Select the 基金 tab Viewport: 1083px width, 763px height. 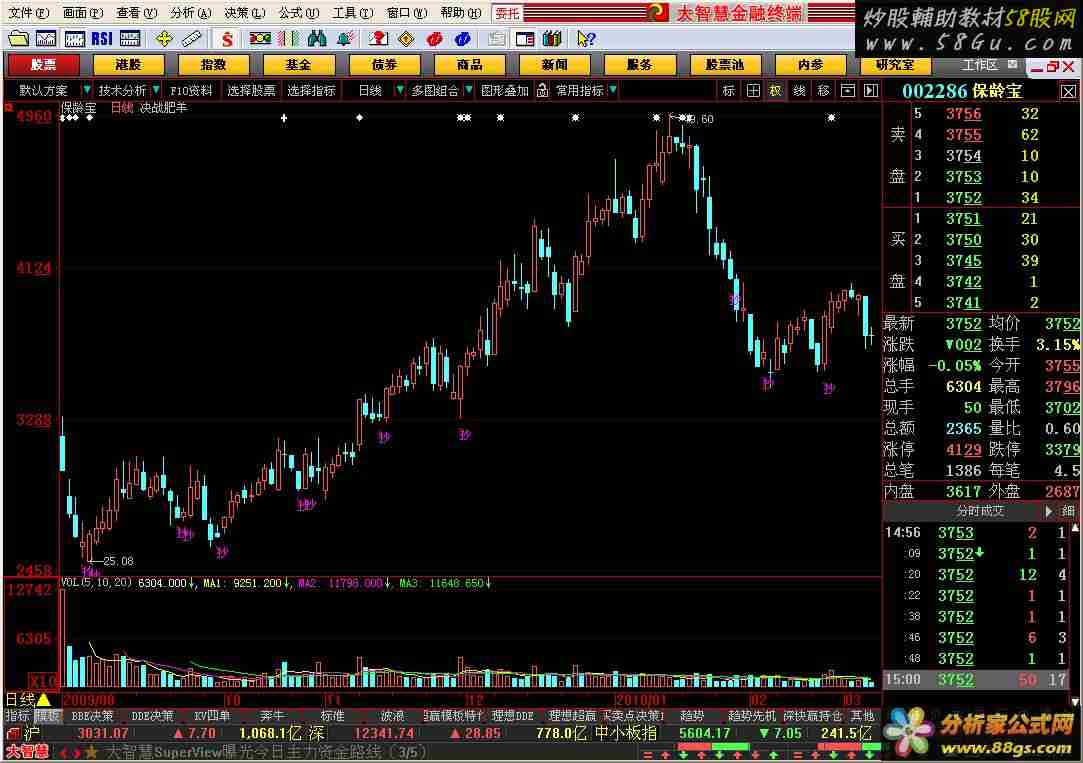(x=298, y=65)
